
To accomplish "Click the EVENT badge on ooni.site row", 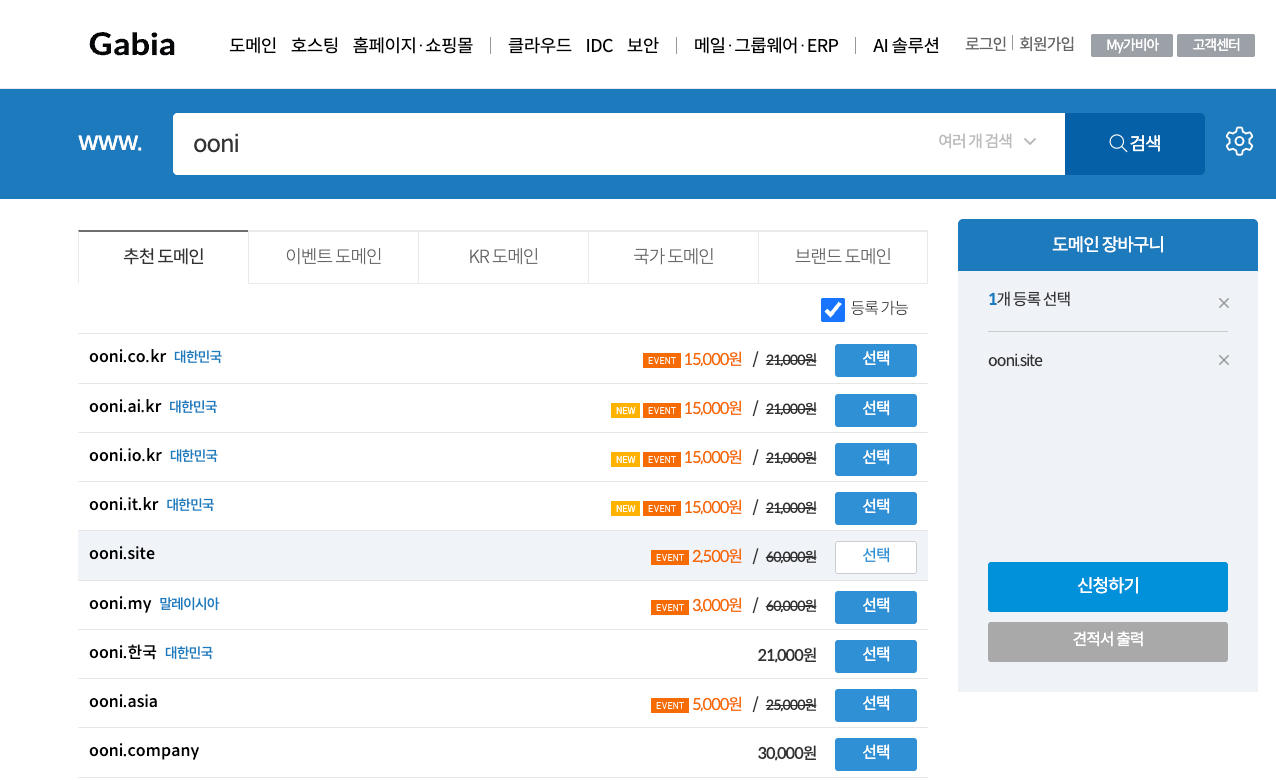I will tap(670, 558).
